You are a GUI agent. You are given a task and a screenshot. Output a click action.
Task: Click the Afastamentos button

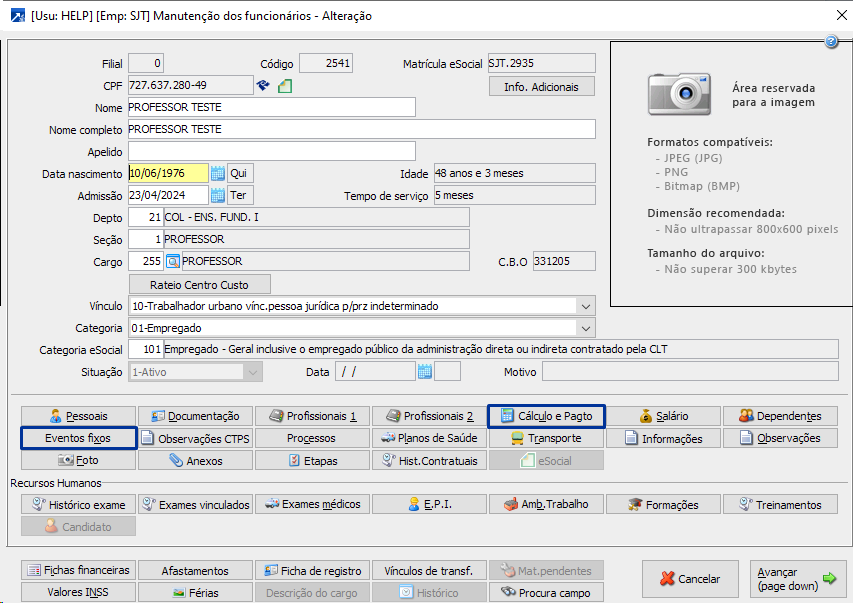(x=195, y=570)
